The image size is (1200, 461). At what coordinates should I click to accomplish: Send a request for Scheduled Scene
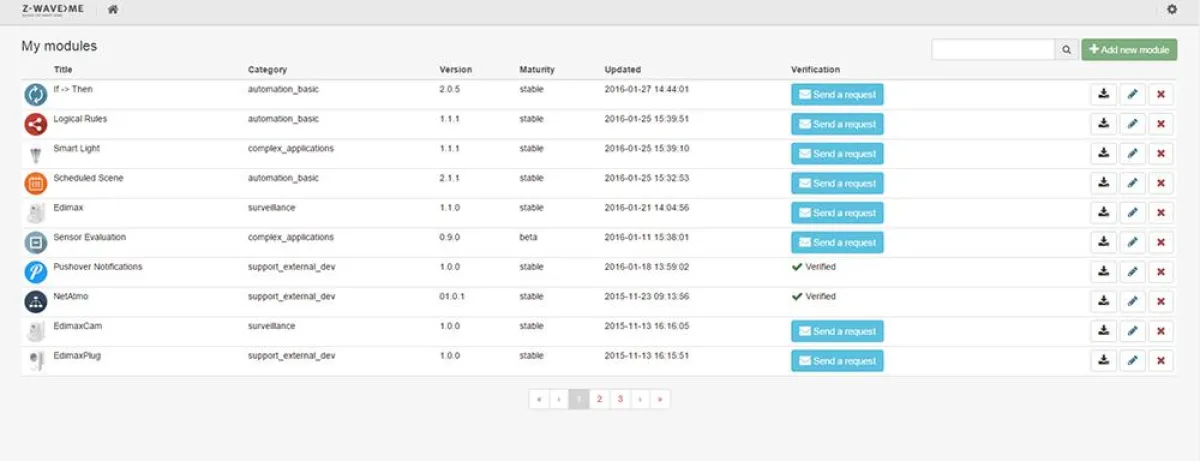click(837, 183)
